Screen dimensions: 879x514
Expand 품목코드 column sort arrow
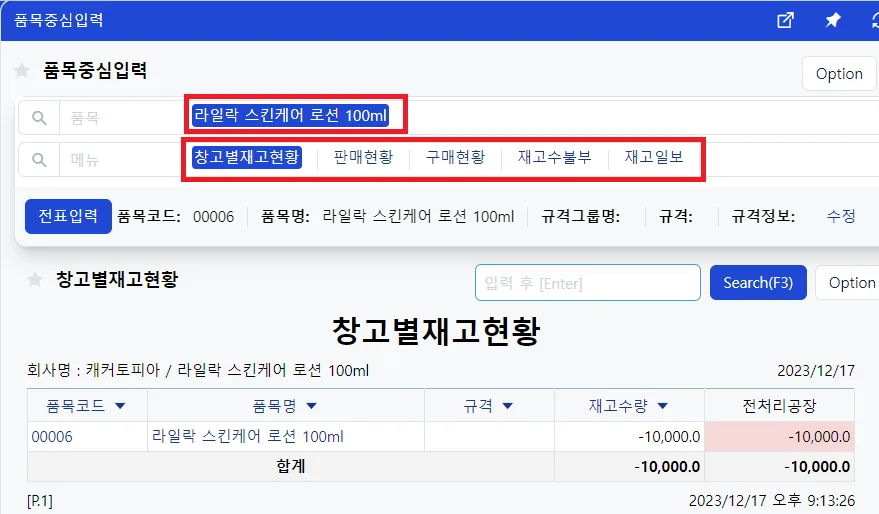pos(120,406)
